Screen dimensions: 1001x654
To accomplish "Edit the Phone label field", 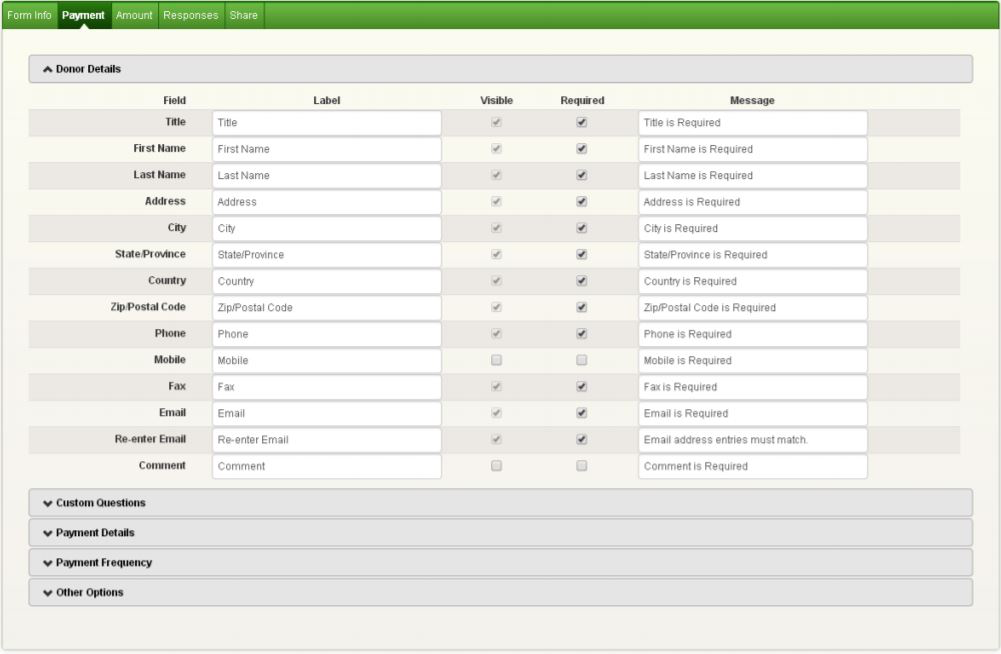I will click(327, 334).
